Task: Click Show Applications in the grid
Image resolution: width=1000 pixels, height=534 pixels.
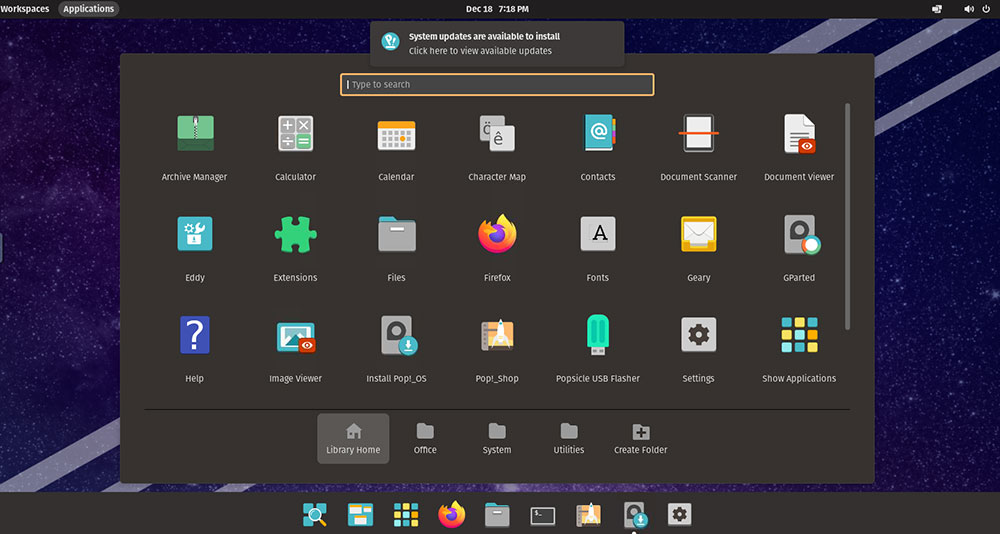Action: (799, 334)
